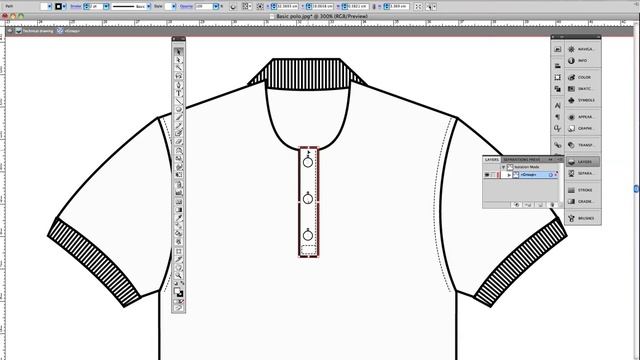Select the Paintbrush tool
The image size is (640, 360).
coord(178,118)
